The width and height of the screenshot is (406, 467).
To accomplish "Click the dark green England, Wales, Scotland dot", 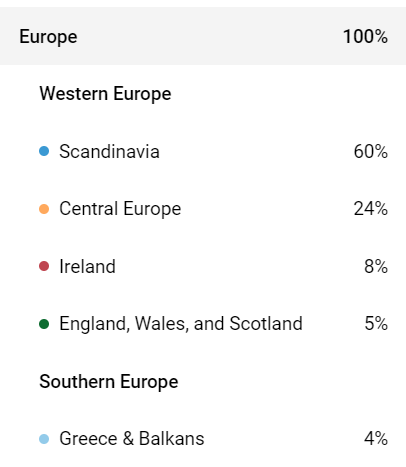I will [44, 324].
